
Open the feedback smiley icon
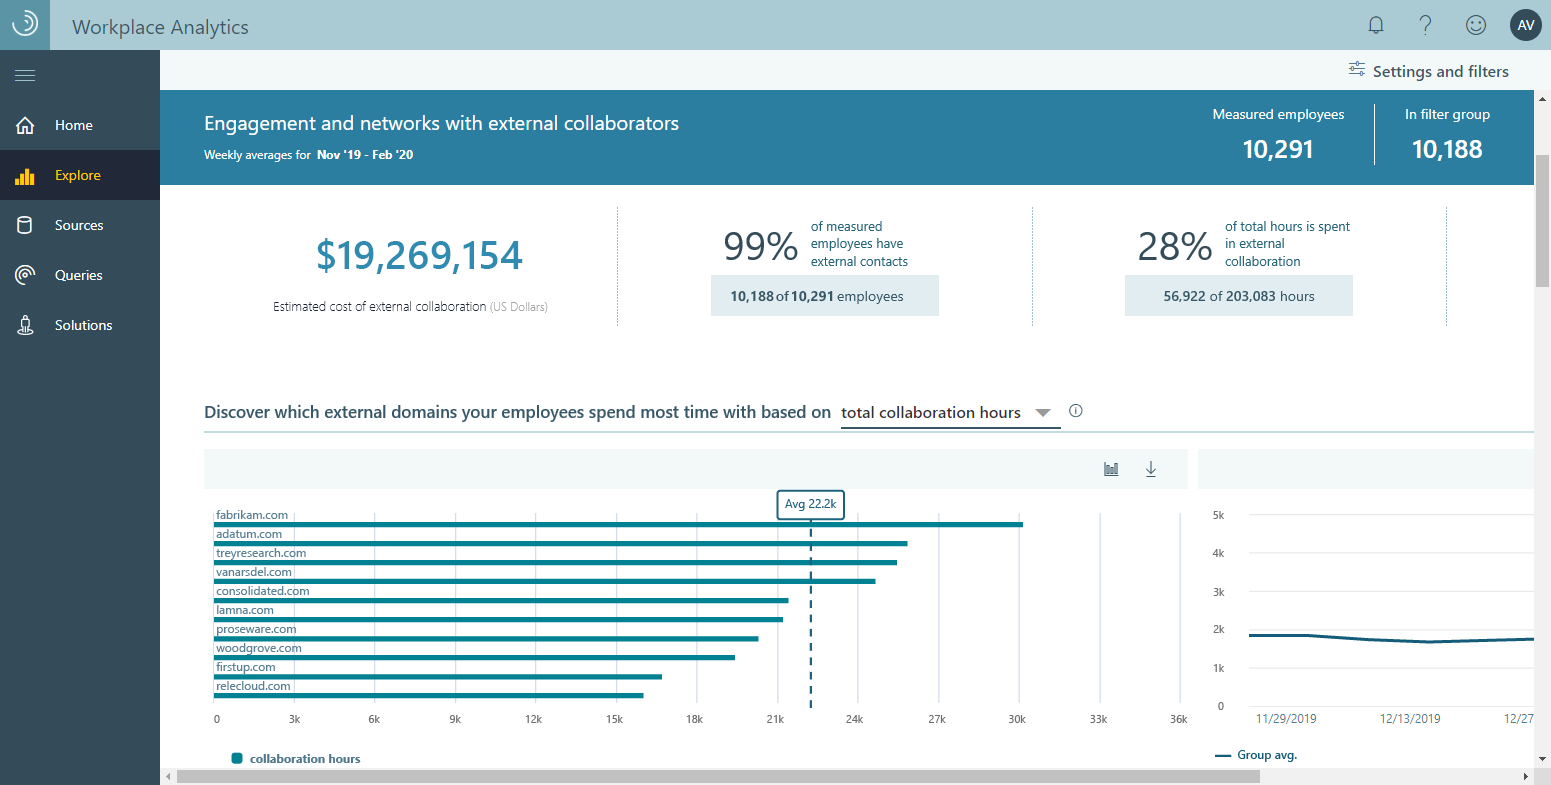point(1476,26)
